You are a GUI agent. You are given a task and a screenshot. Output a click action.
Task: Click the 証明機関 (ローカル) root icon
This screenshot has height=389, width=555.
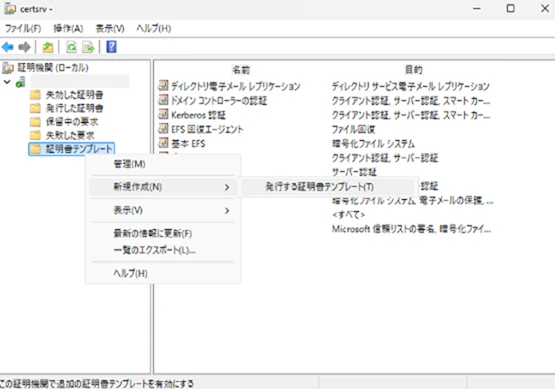[x=8, y=68]
